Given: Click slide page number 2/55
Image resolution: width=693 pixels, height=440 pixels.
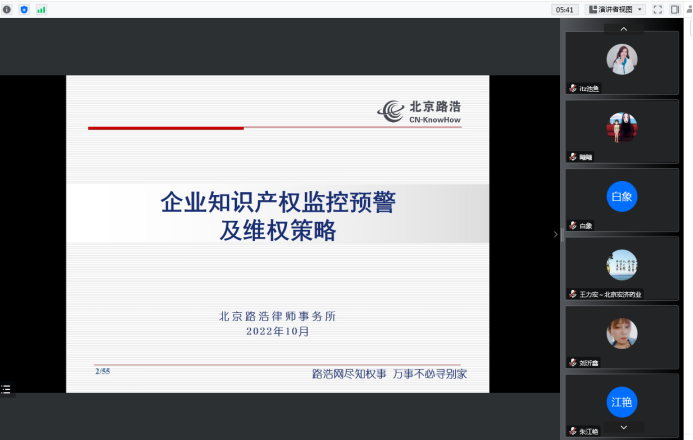Looking at the screenshot, I should (103, 372).
